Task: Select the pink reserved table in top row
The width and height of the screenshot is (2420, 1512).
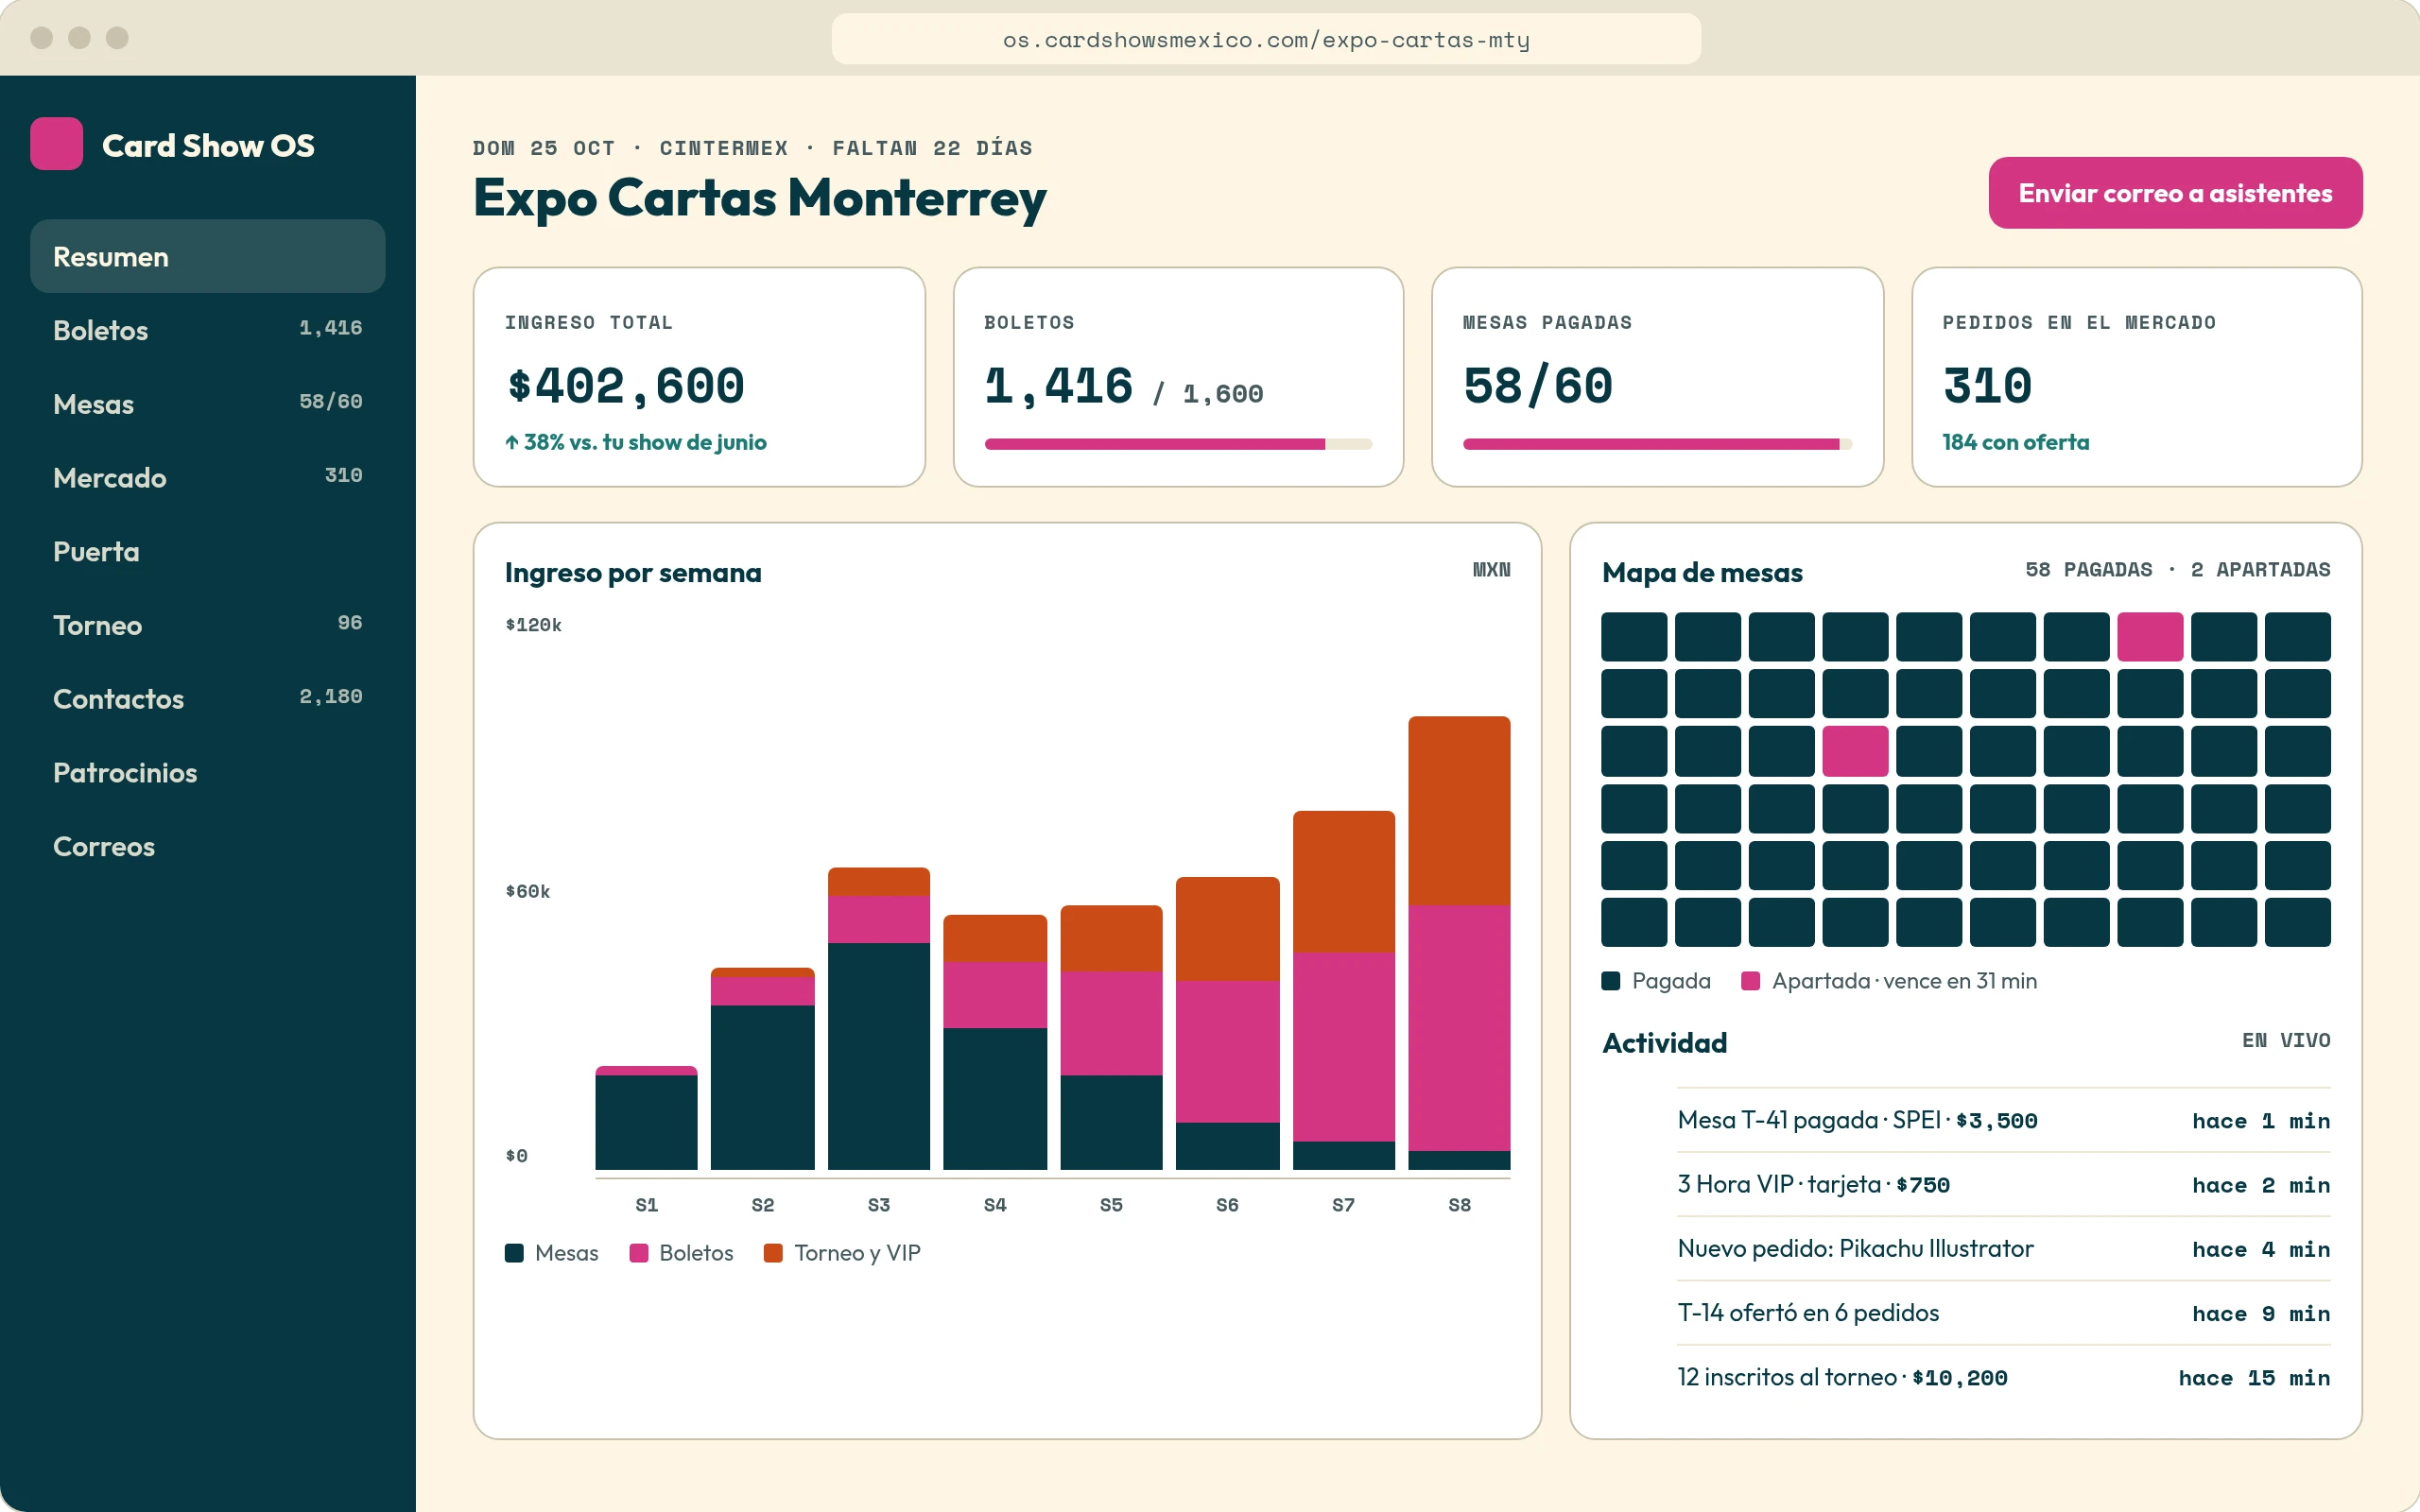Action: point(2150,637)
